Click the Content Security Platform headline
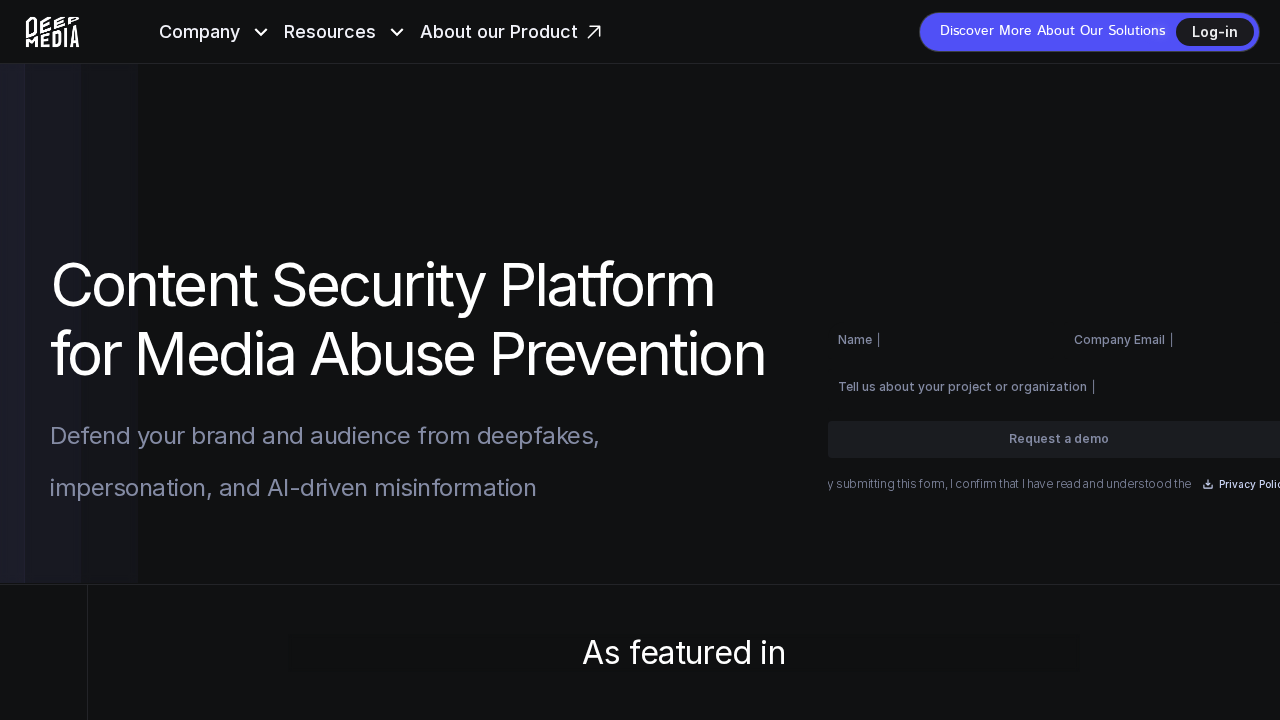 (x=407, y=321)
